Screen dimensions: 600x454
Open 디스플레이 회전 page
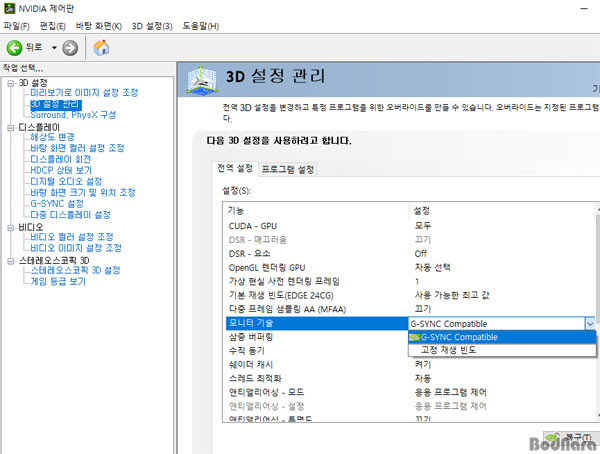click(x=60, y=159)
